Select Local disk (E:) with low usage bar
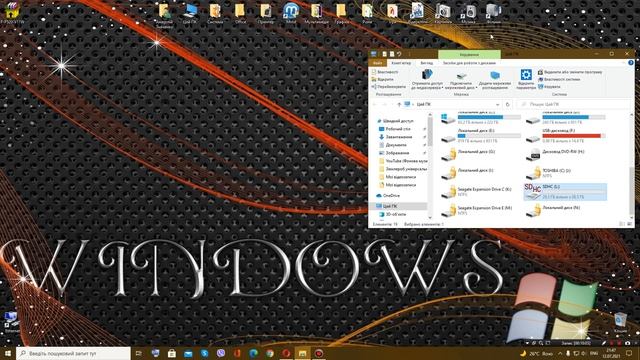Viewport: 640px width, 360px height. pos(489,136)
